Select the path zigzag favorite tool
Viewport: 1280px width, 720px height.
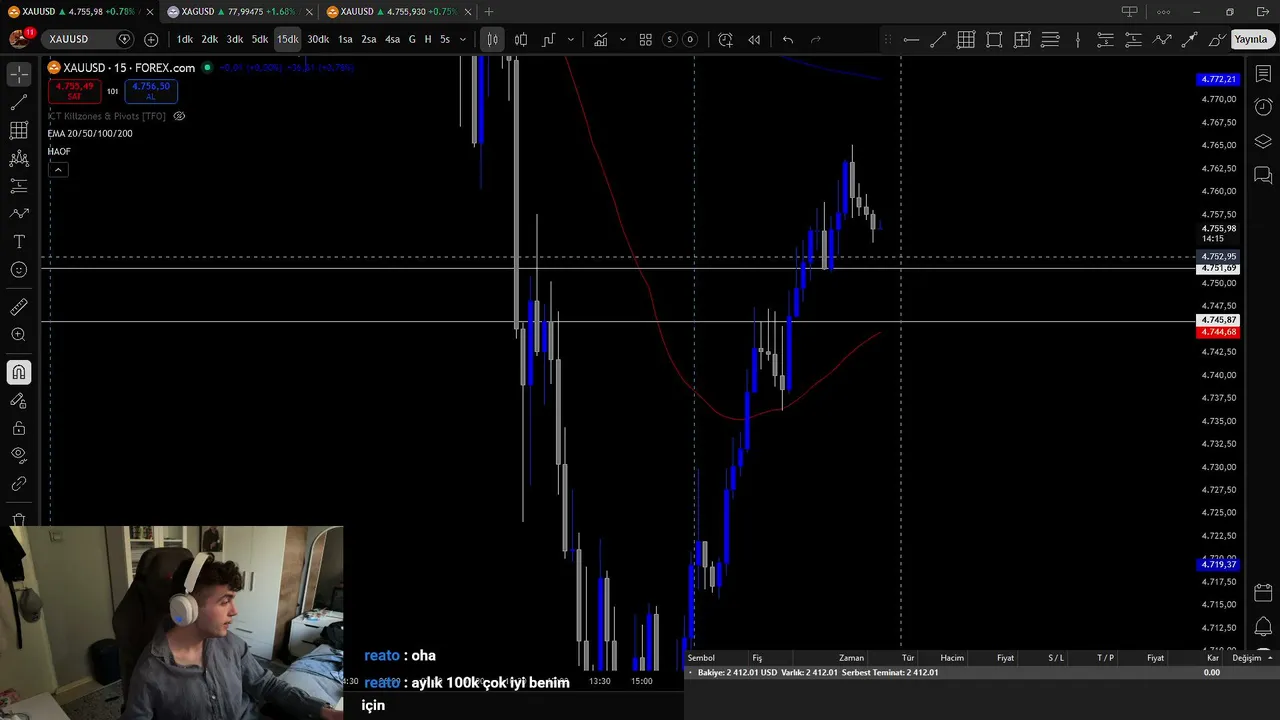1162,40
